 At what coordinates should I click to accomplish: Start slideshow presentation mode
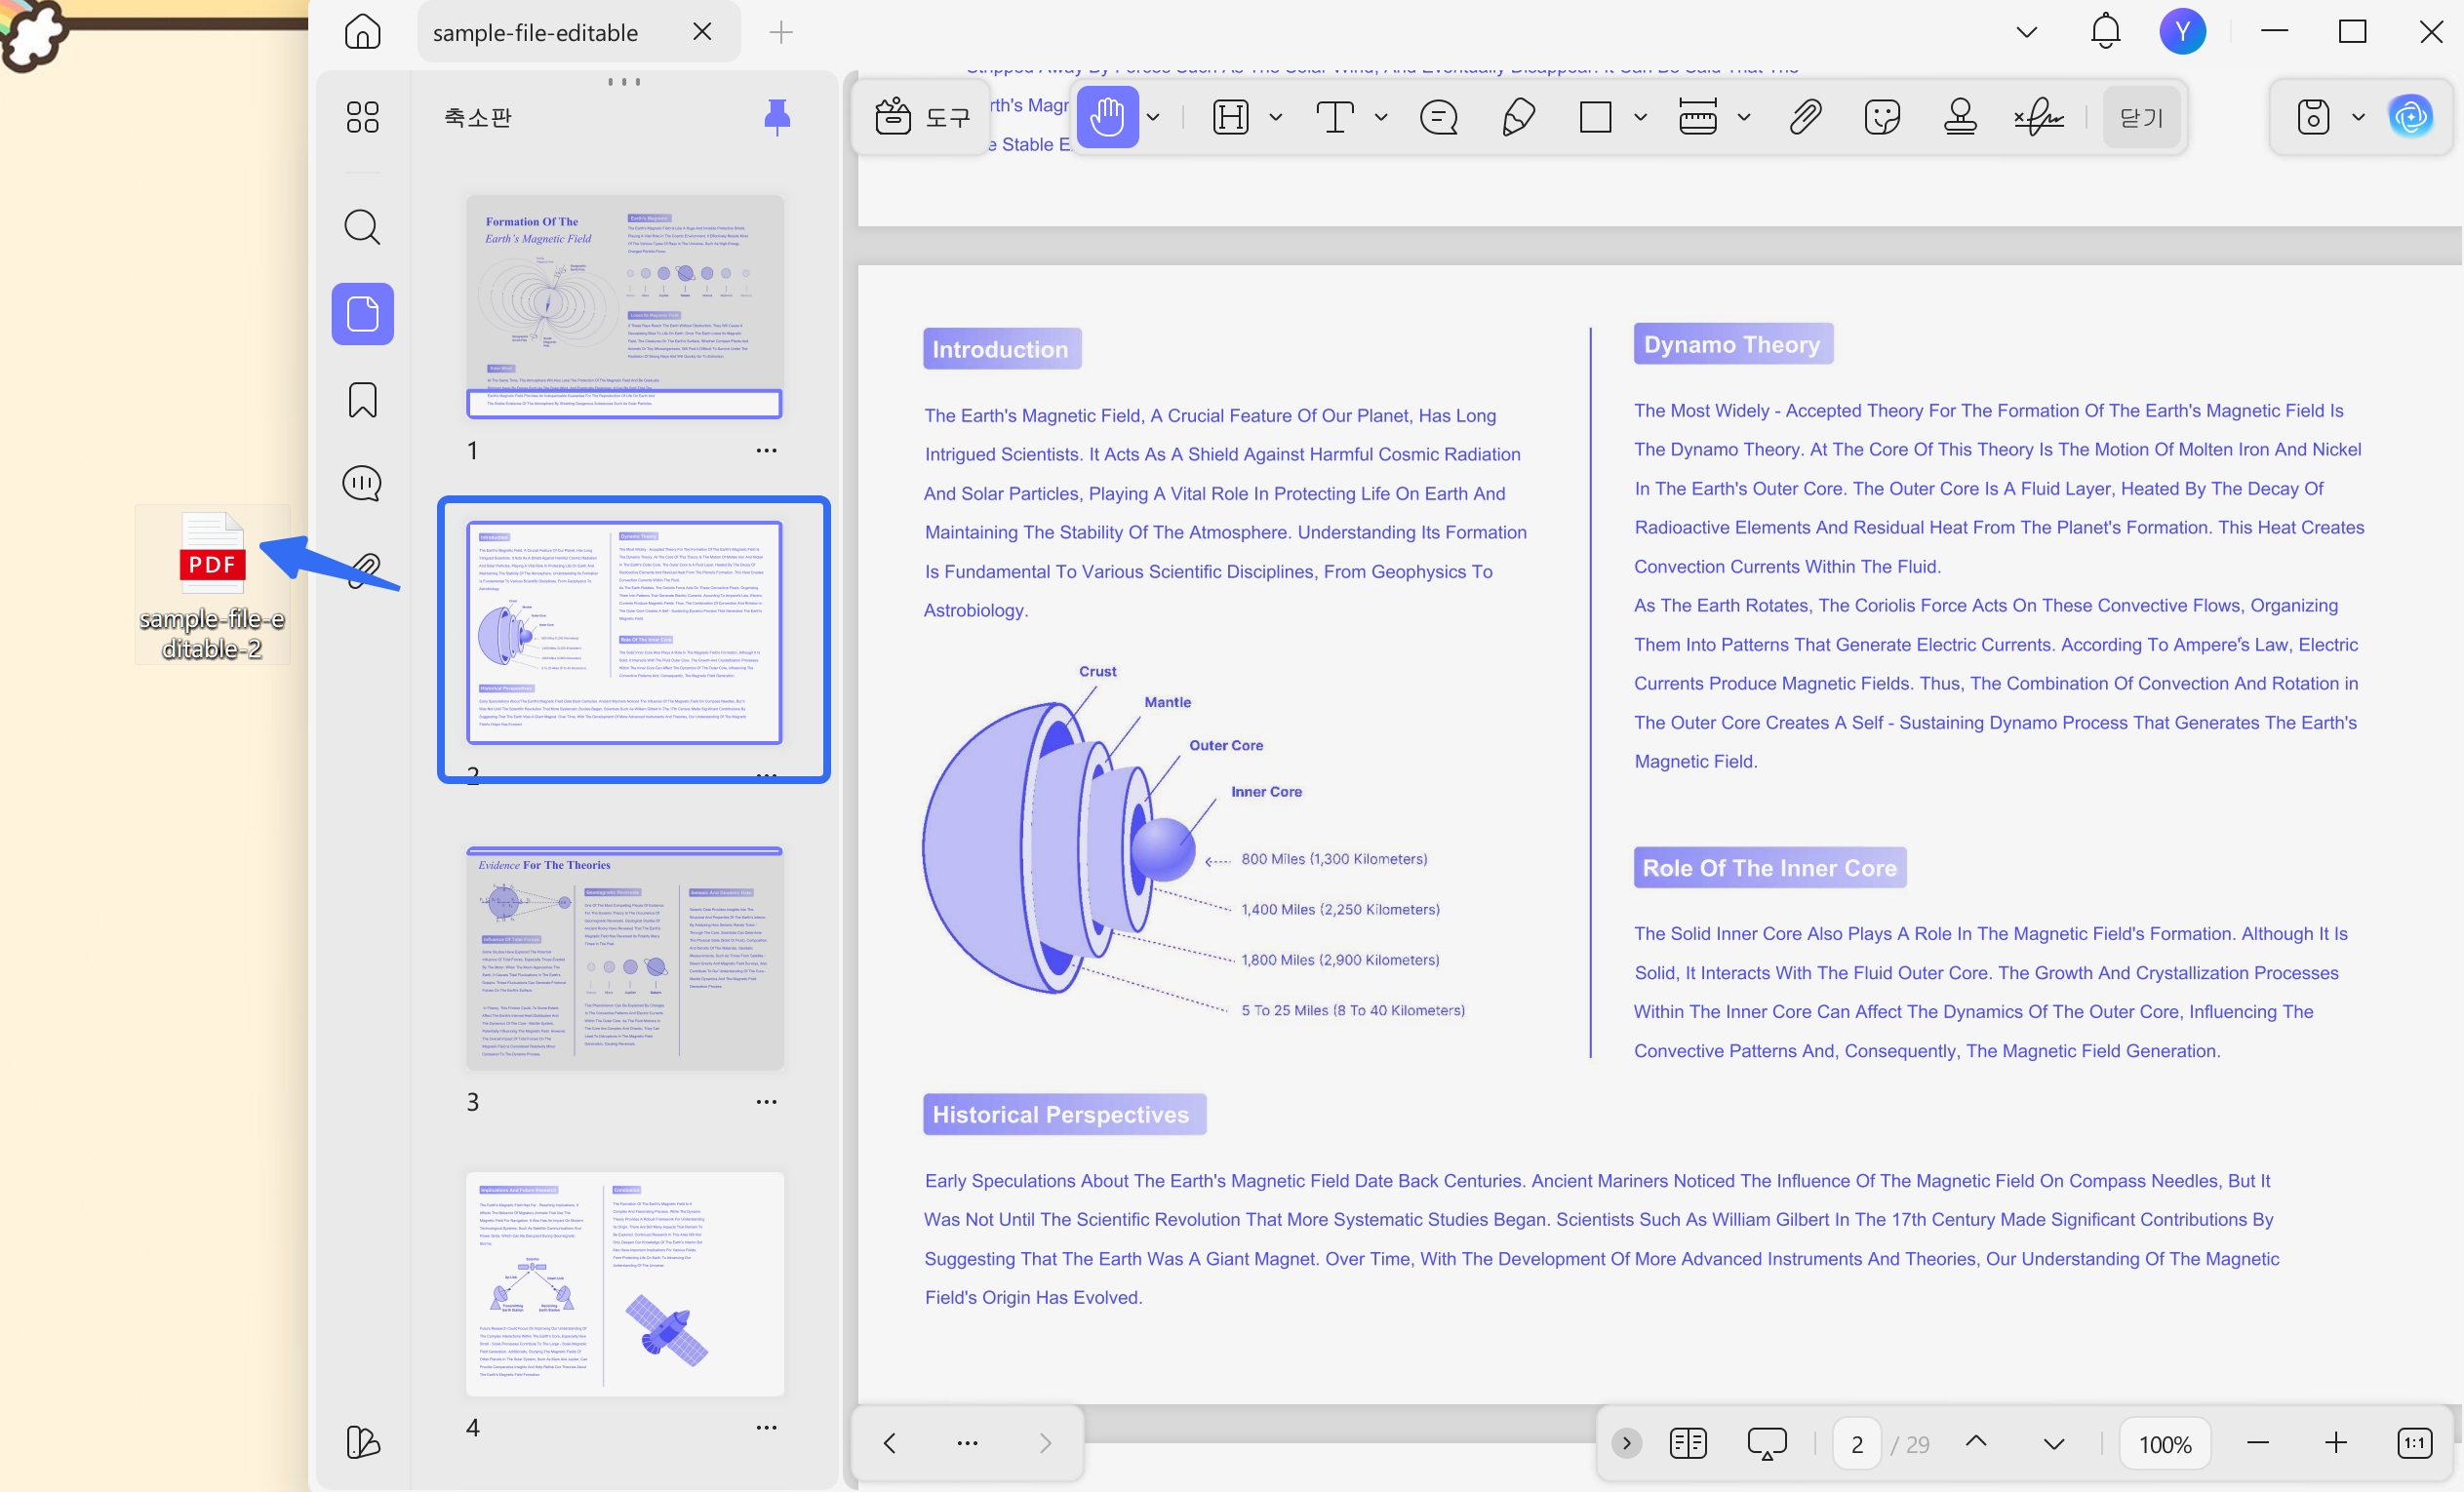click(1766, 1442)
